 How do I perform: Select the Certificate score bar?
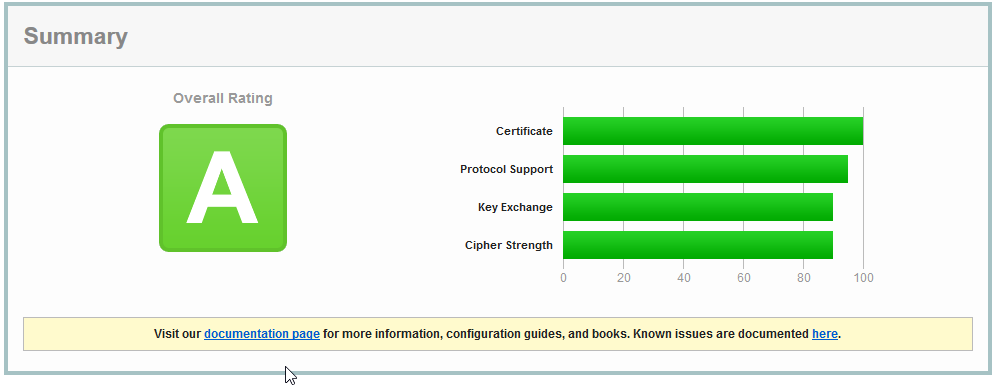(x=713, y=131)
